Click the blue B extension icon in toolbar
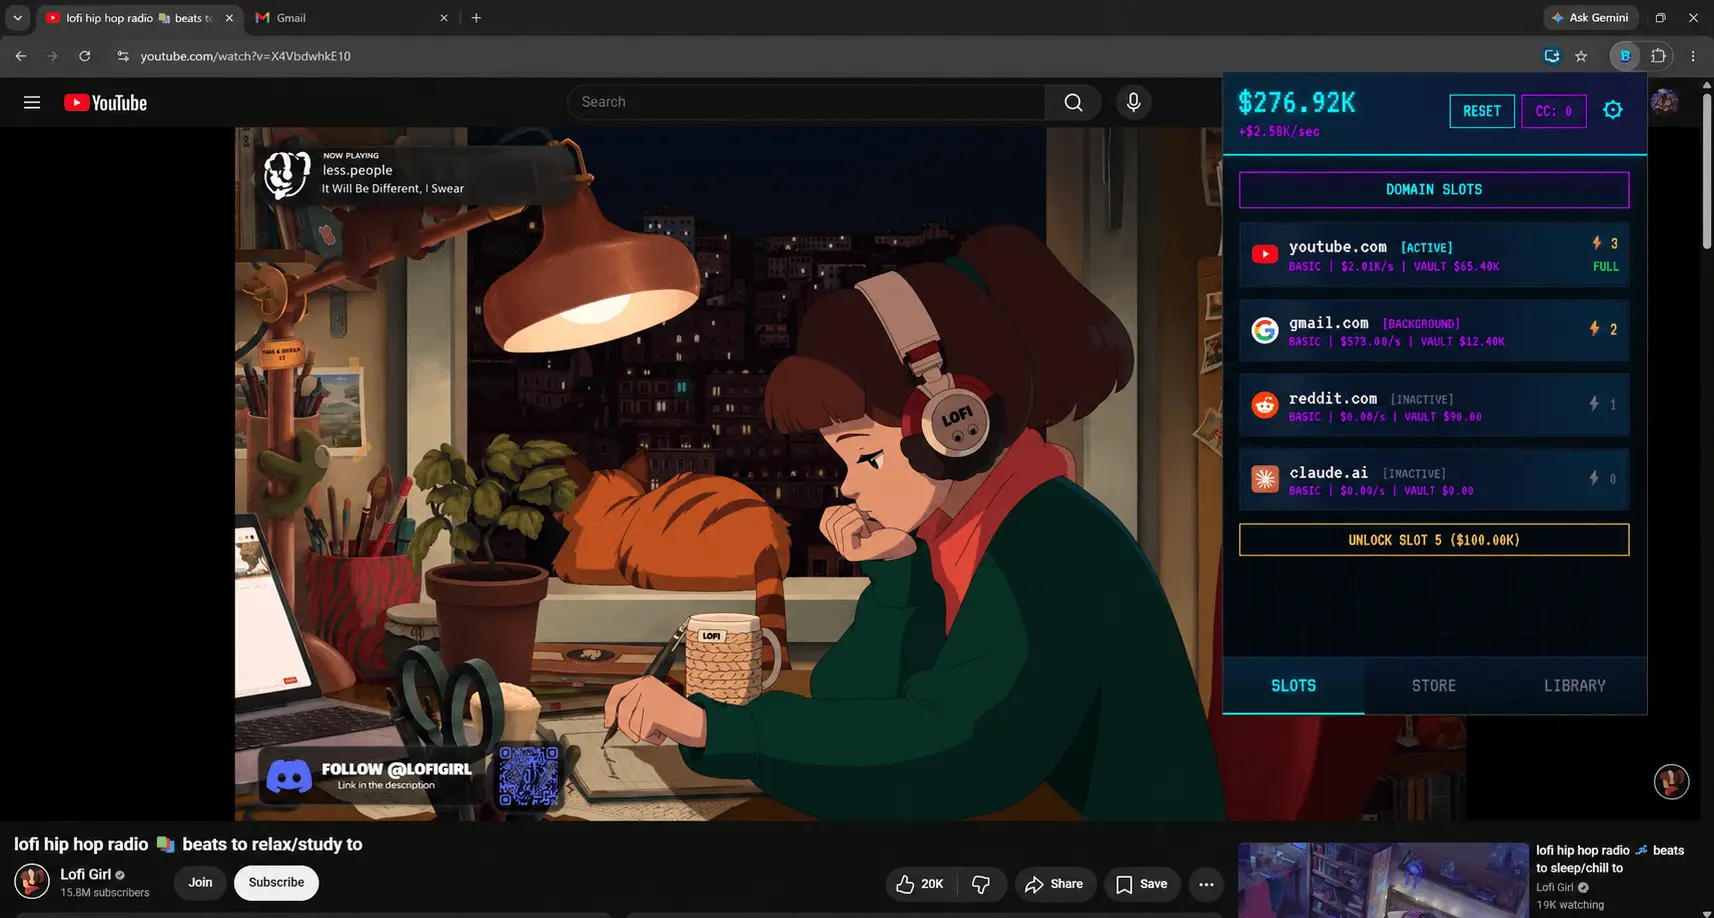This screenshot has height=918, width=1714. click(x=1625, y=56)
